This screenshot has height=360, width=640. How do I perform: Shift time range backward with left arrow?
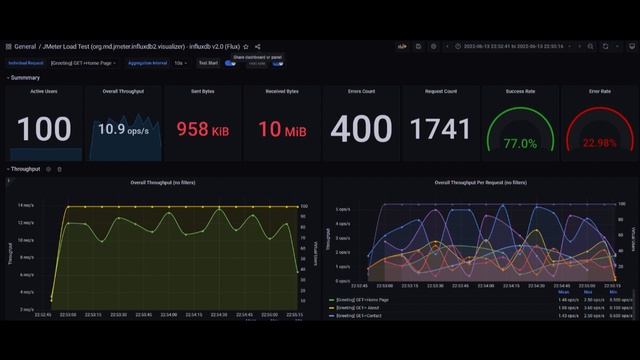click(447, 47)
